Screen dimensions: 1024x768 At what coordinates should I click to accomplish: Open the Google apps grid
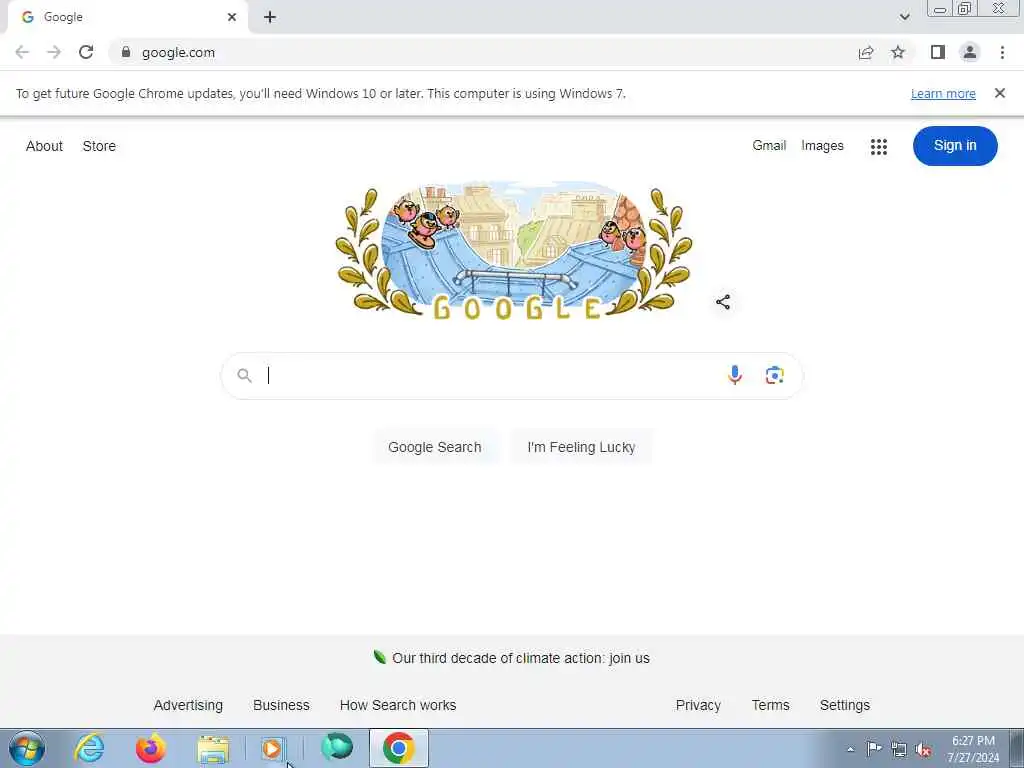[878, 146]
